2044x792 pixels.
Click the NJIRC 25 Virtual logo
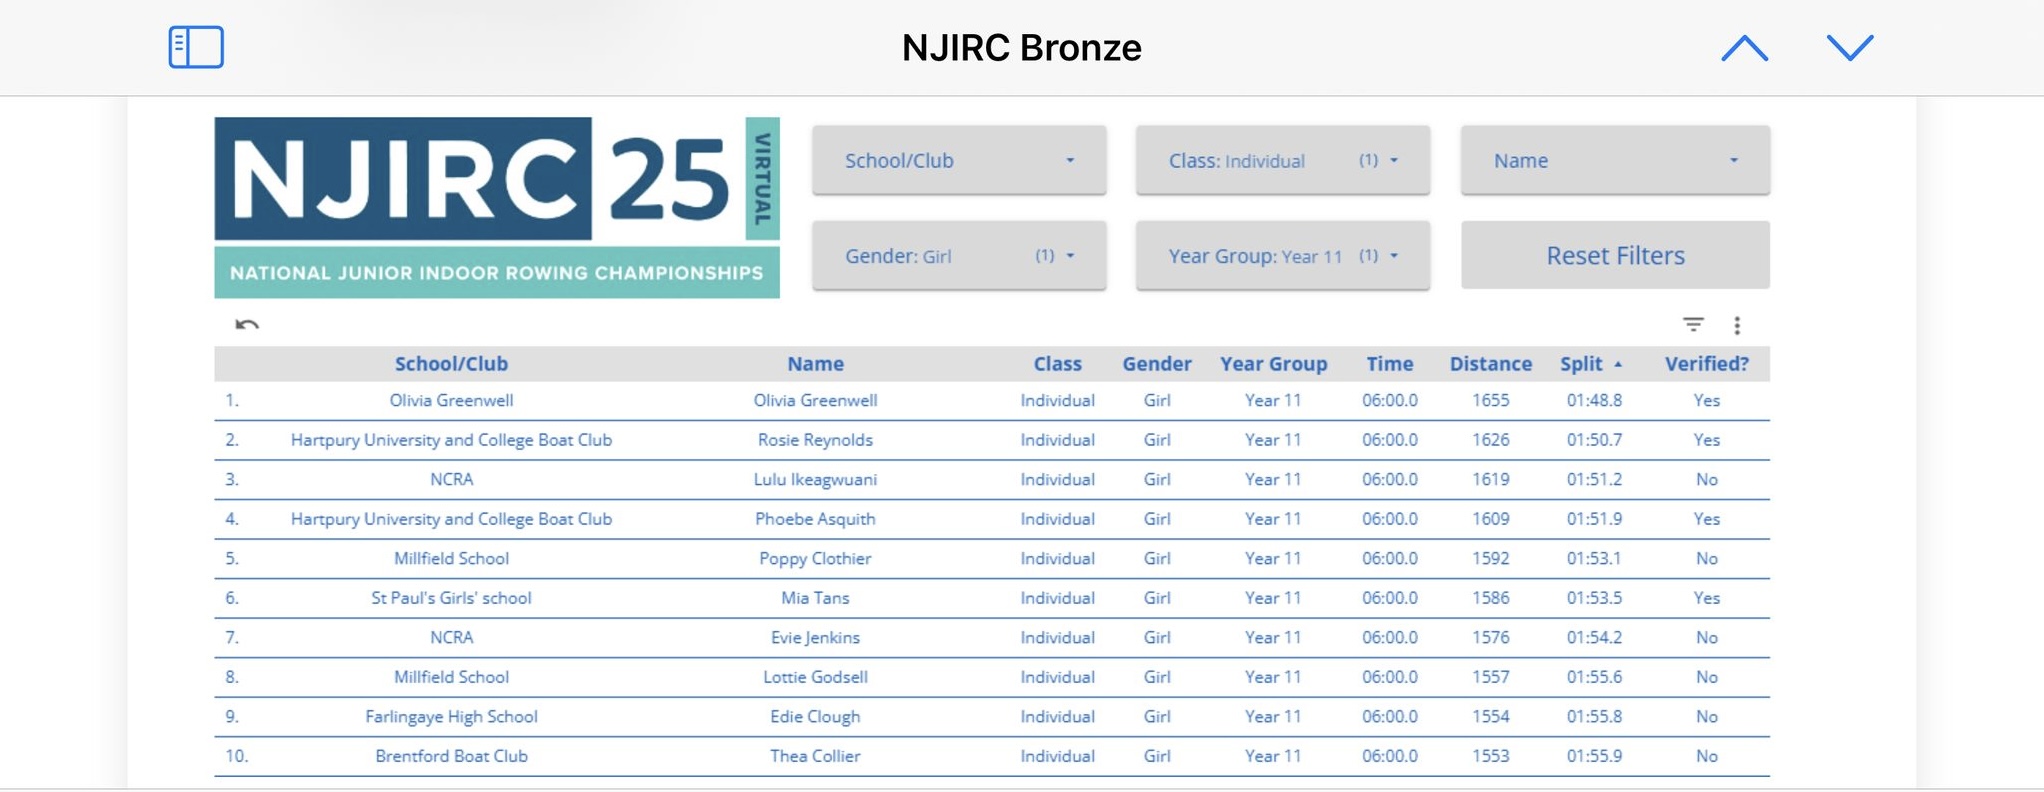(497, 207)
